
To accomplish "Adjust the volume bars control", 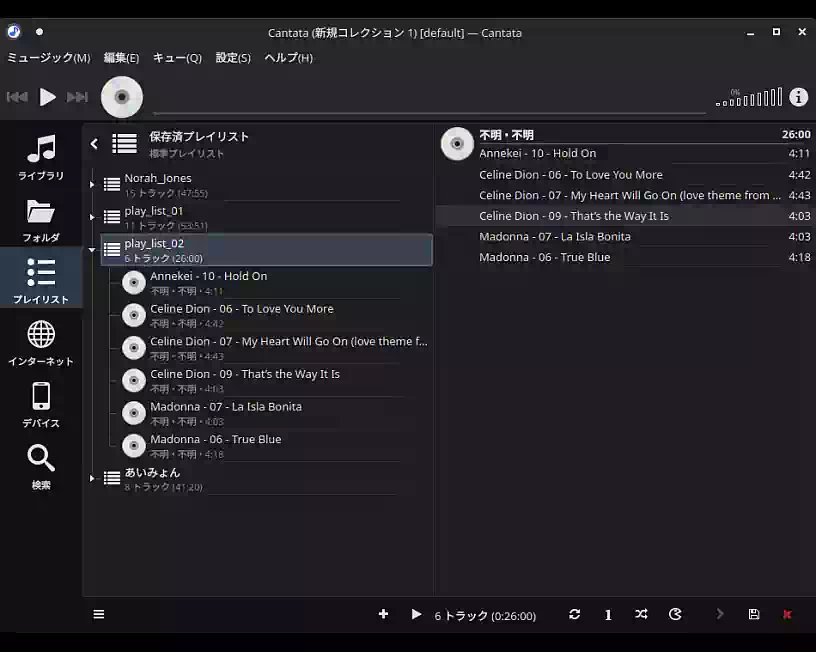I will tap(749, 97).
